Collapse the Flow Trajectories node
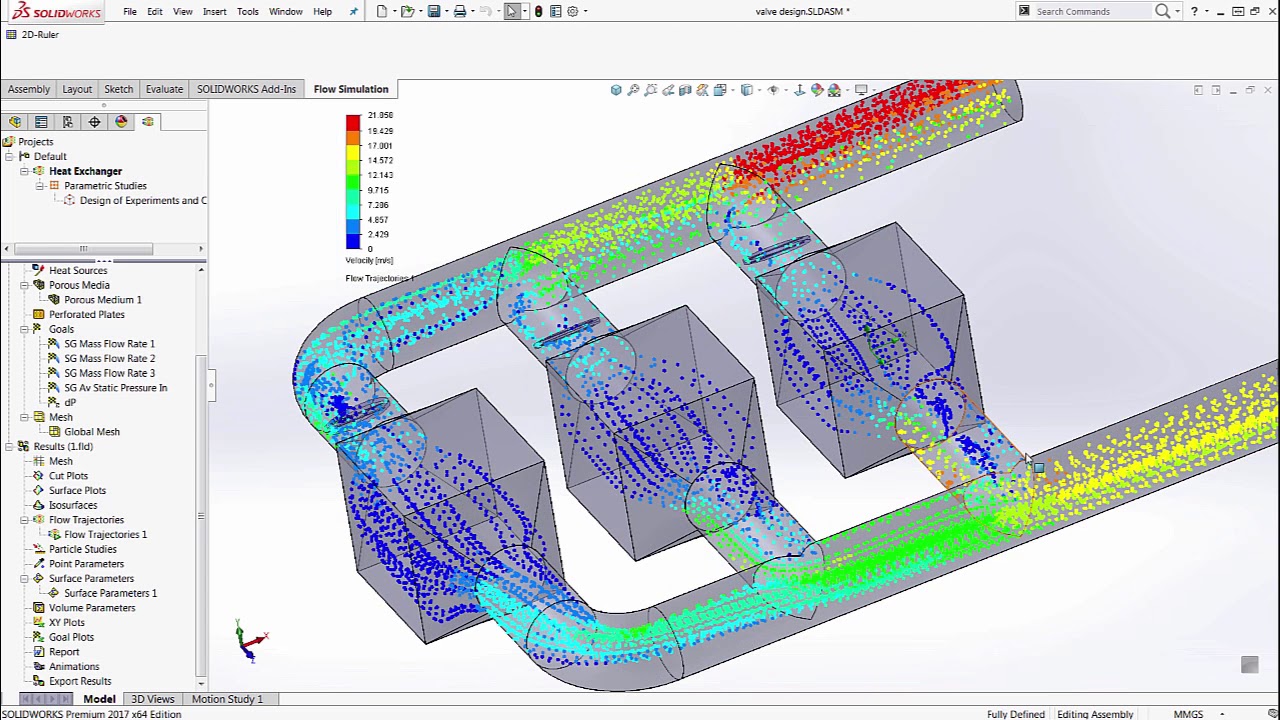The height and width of the screenshot is (720, 1280). (24, 520)
